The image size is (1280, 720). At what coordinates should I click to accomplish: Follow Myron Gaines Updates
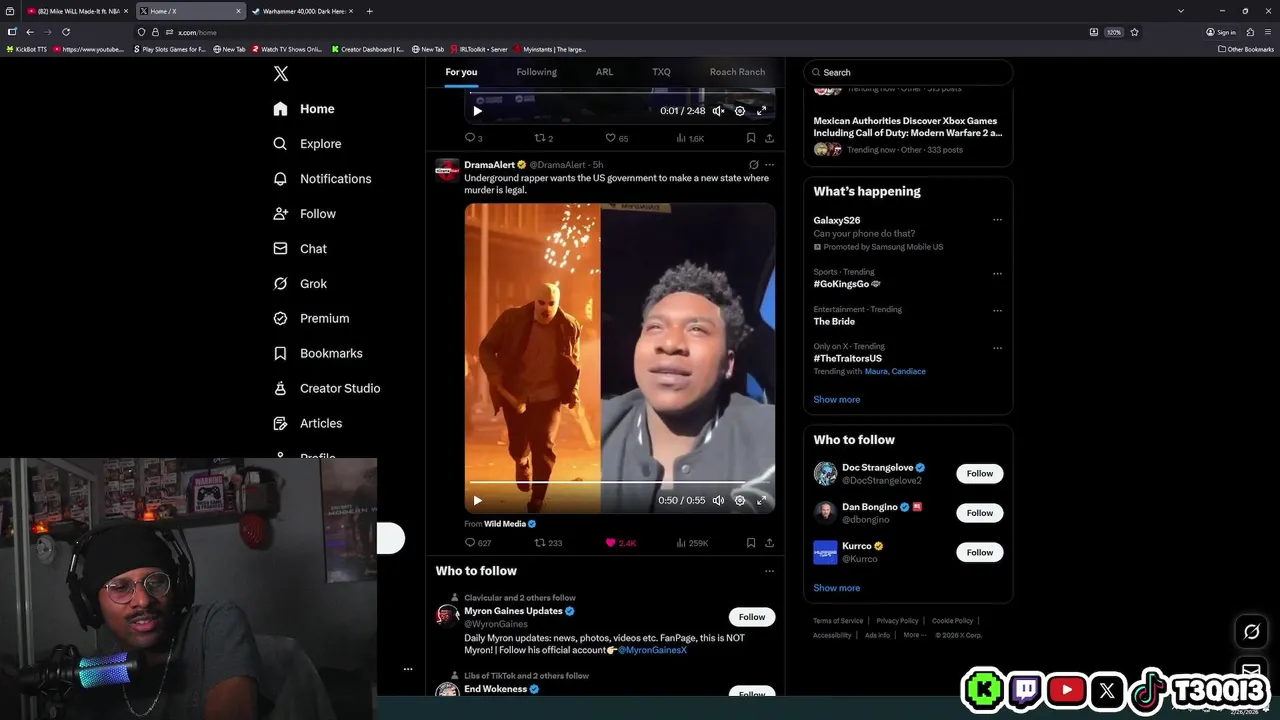click(x=752, y=617)
